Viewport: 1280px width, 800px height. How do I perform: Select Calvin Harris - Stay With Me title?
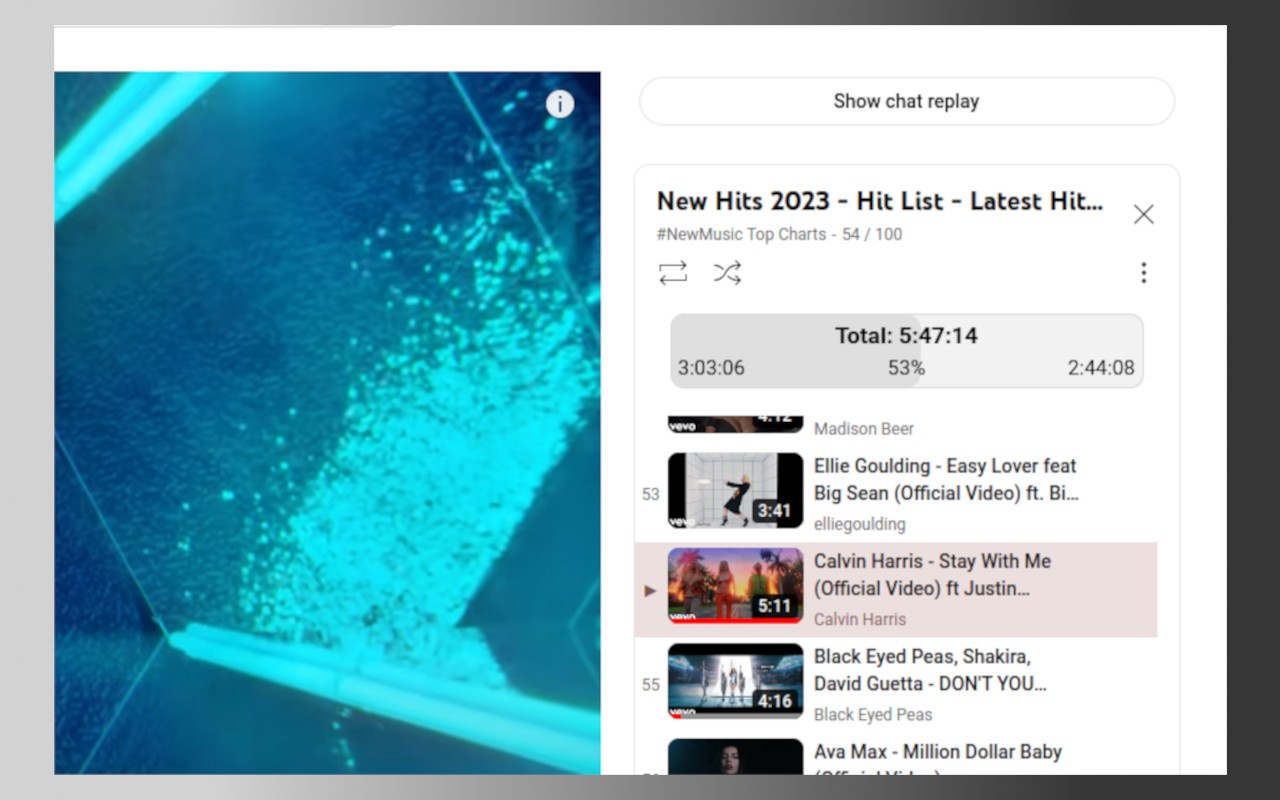[932, 575]
